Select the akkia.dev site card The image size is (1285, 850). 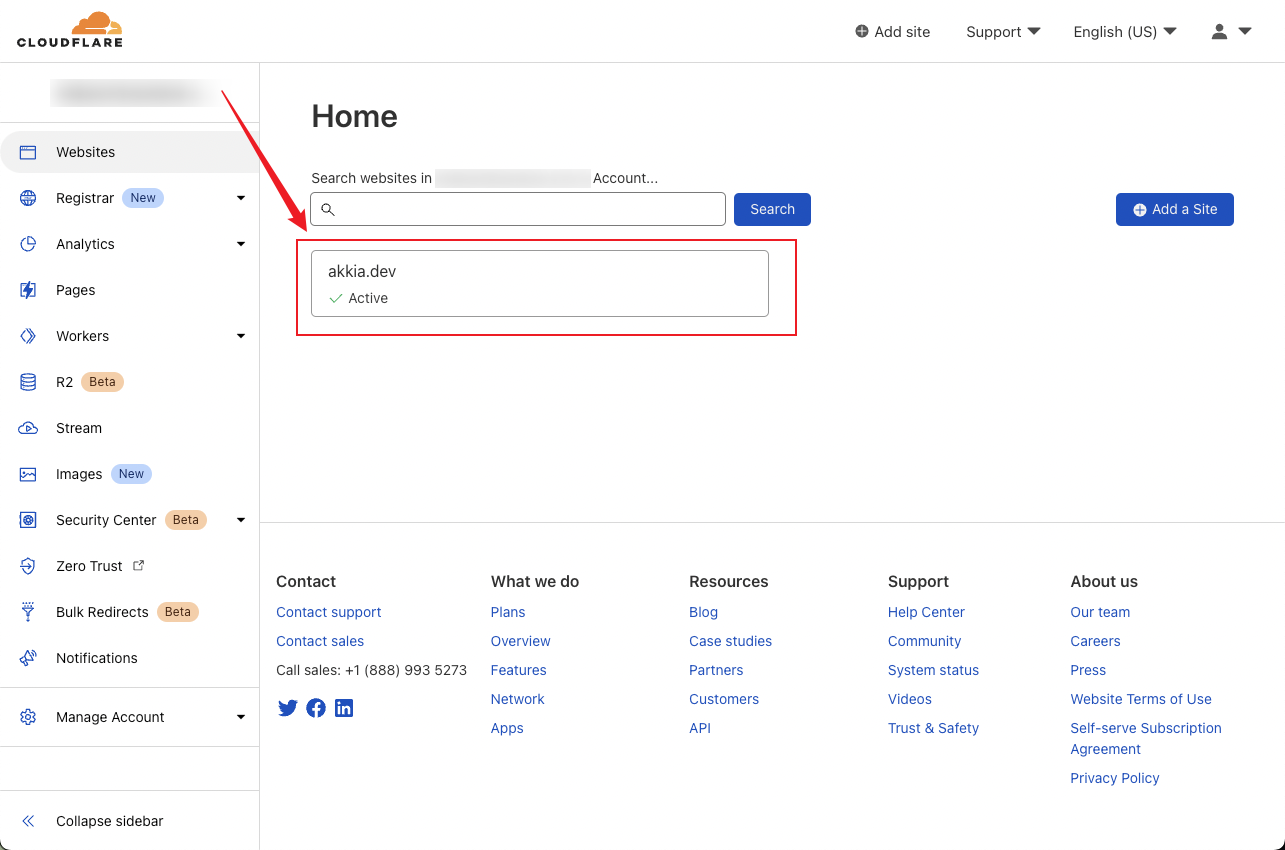(540, 283)
